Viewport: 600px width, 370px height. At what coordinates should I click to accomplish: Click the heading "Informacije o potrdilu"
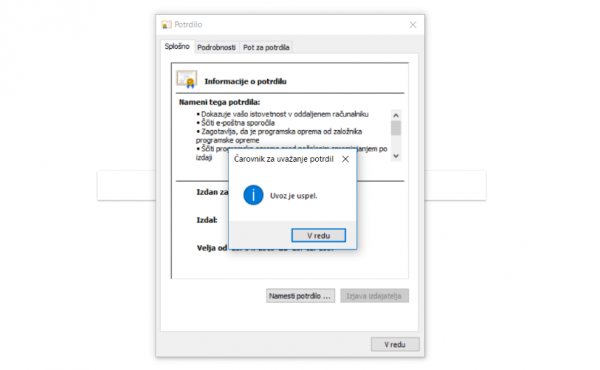click(245, 81)
